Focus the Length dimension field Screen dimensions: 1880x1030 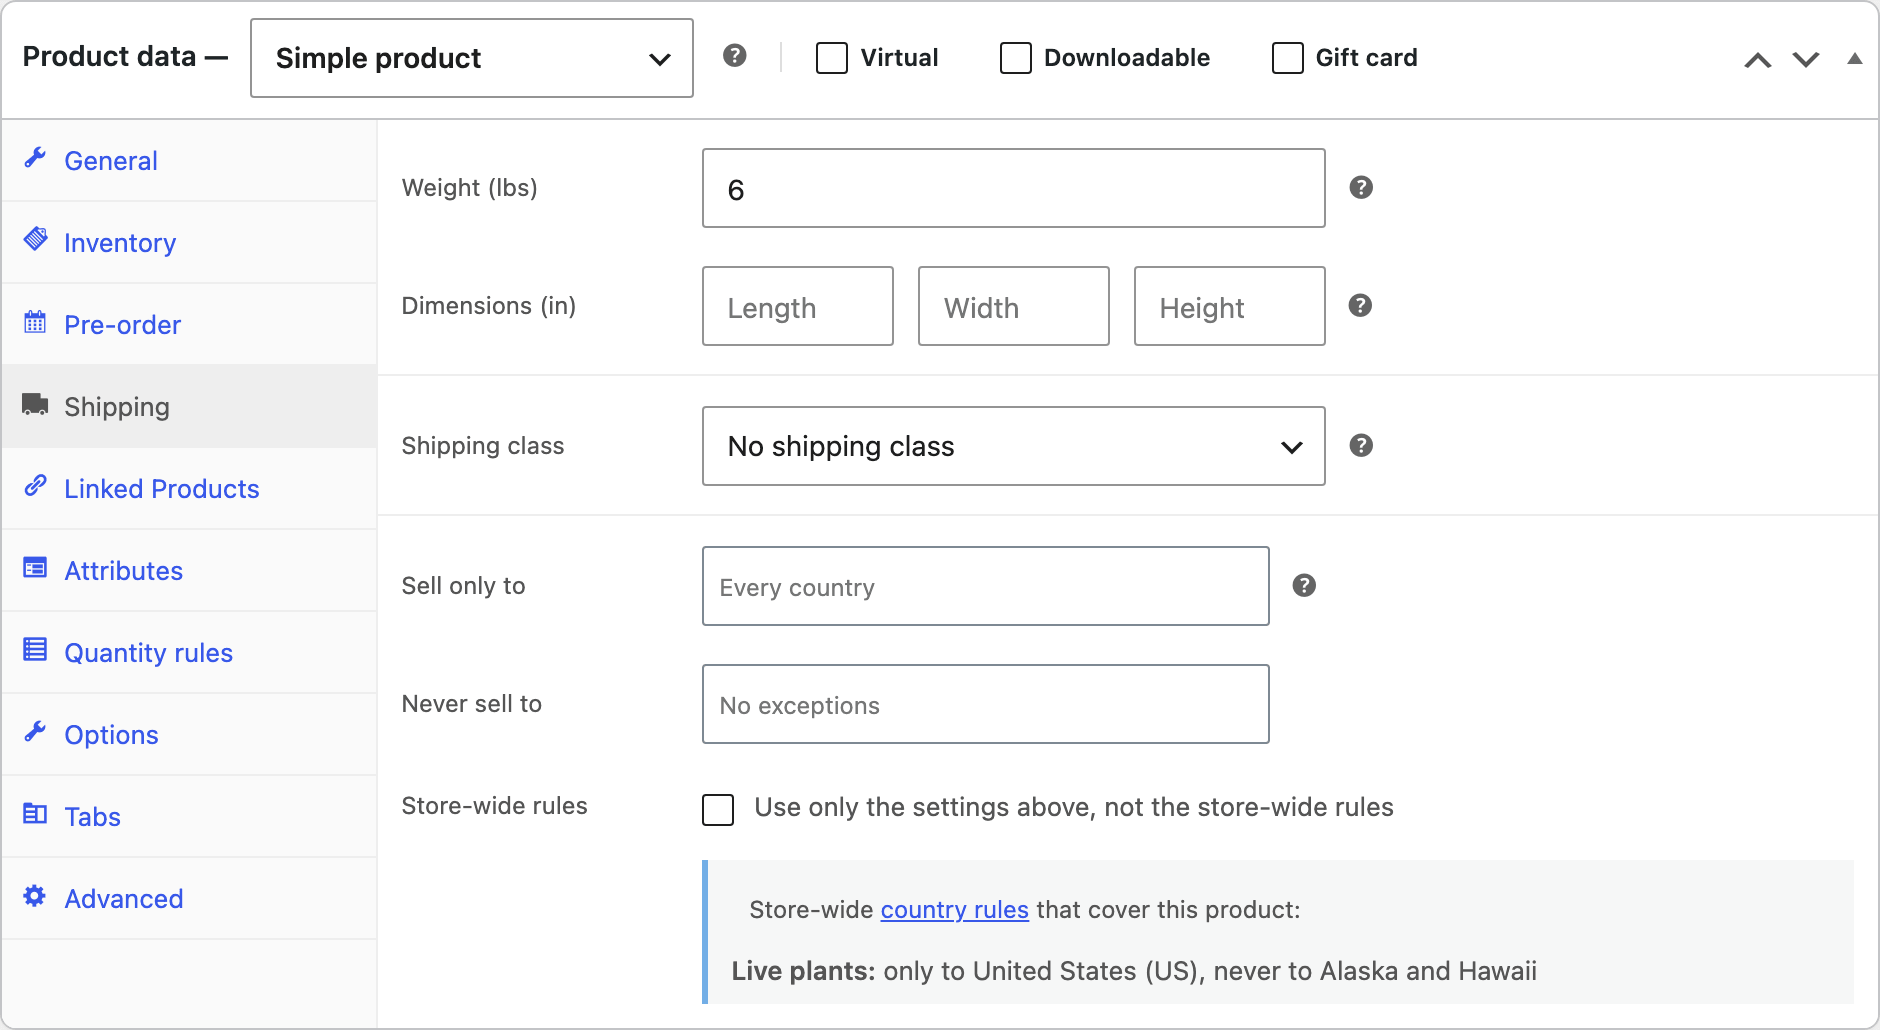(x=798, y=306)
